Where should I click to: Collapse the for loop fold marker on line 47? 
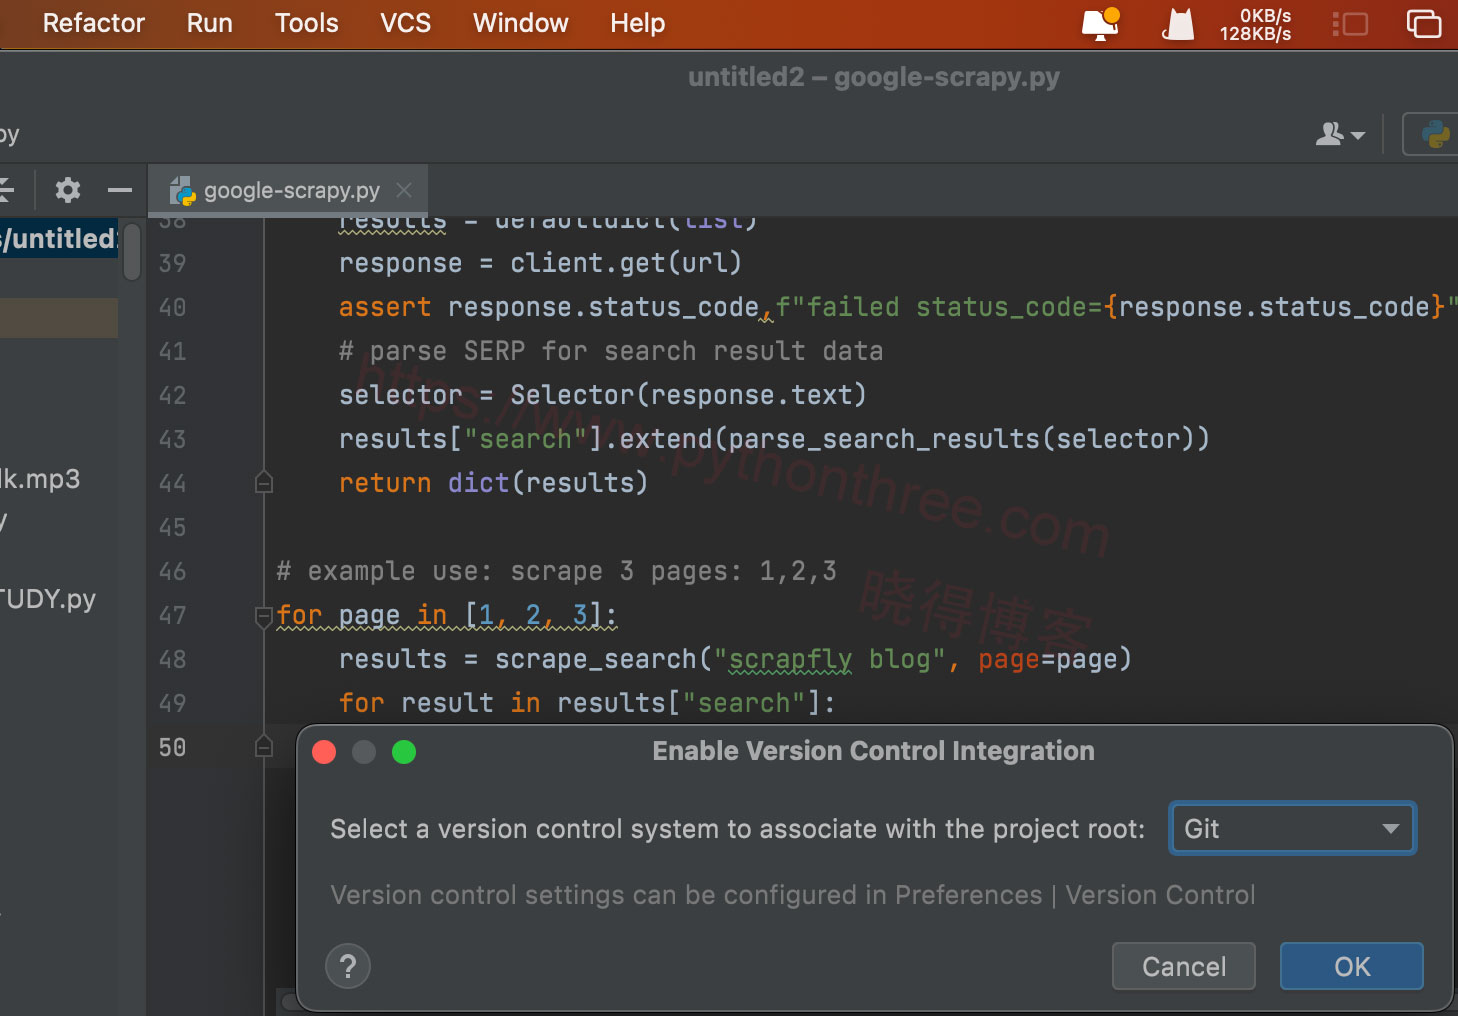point(264,616)
